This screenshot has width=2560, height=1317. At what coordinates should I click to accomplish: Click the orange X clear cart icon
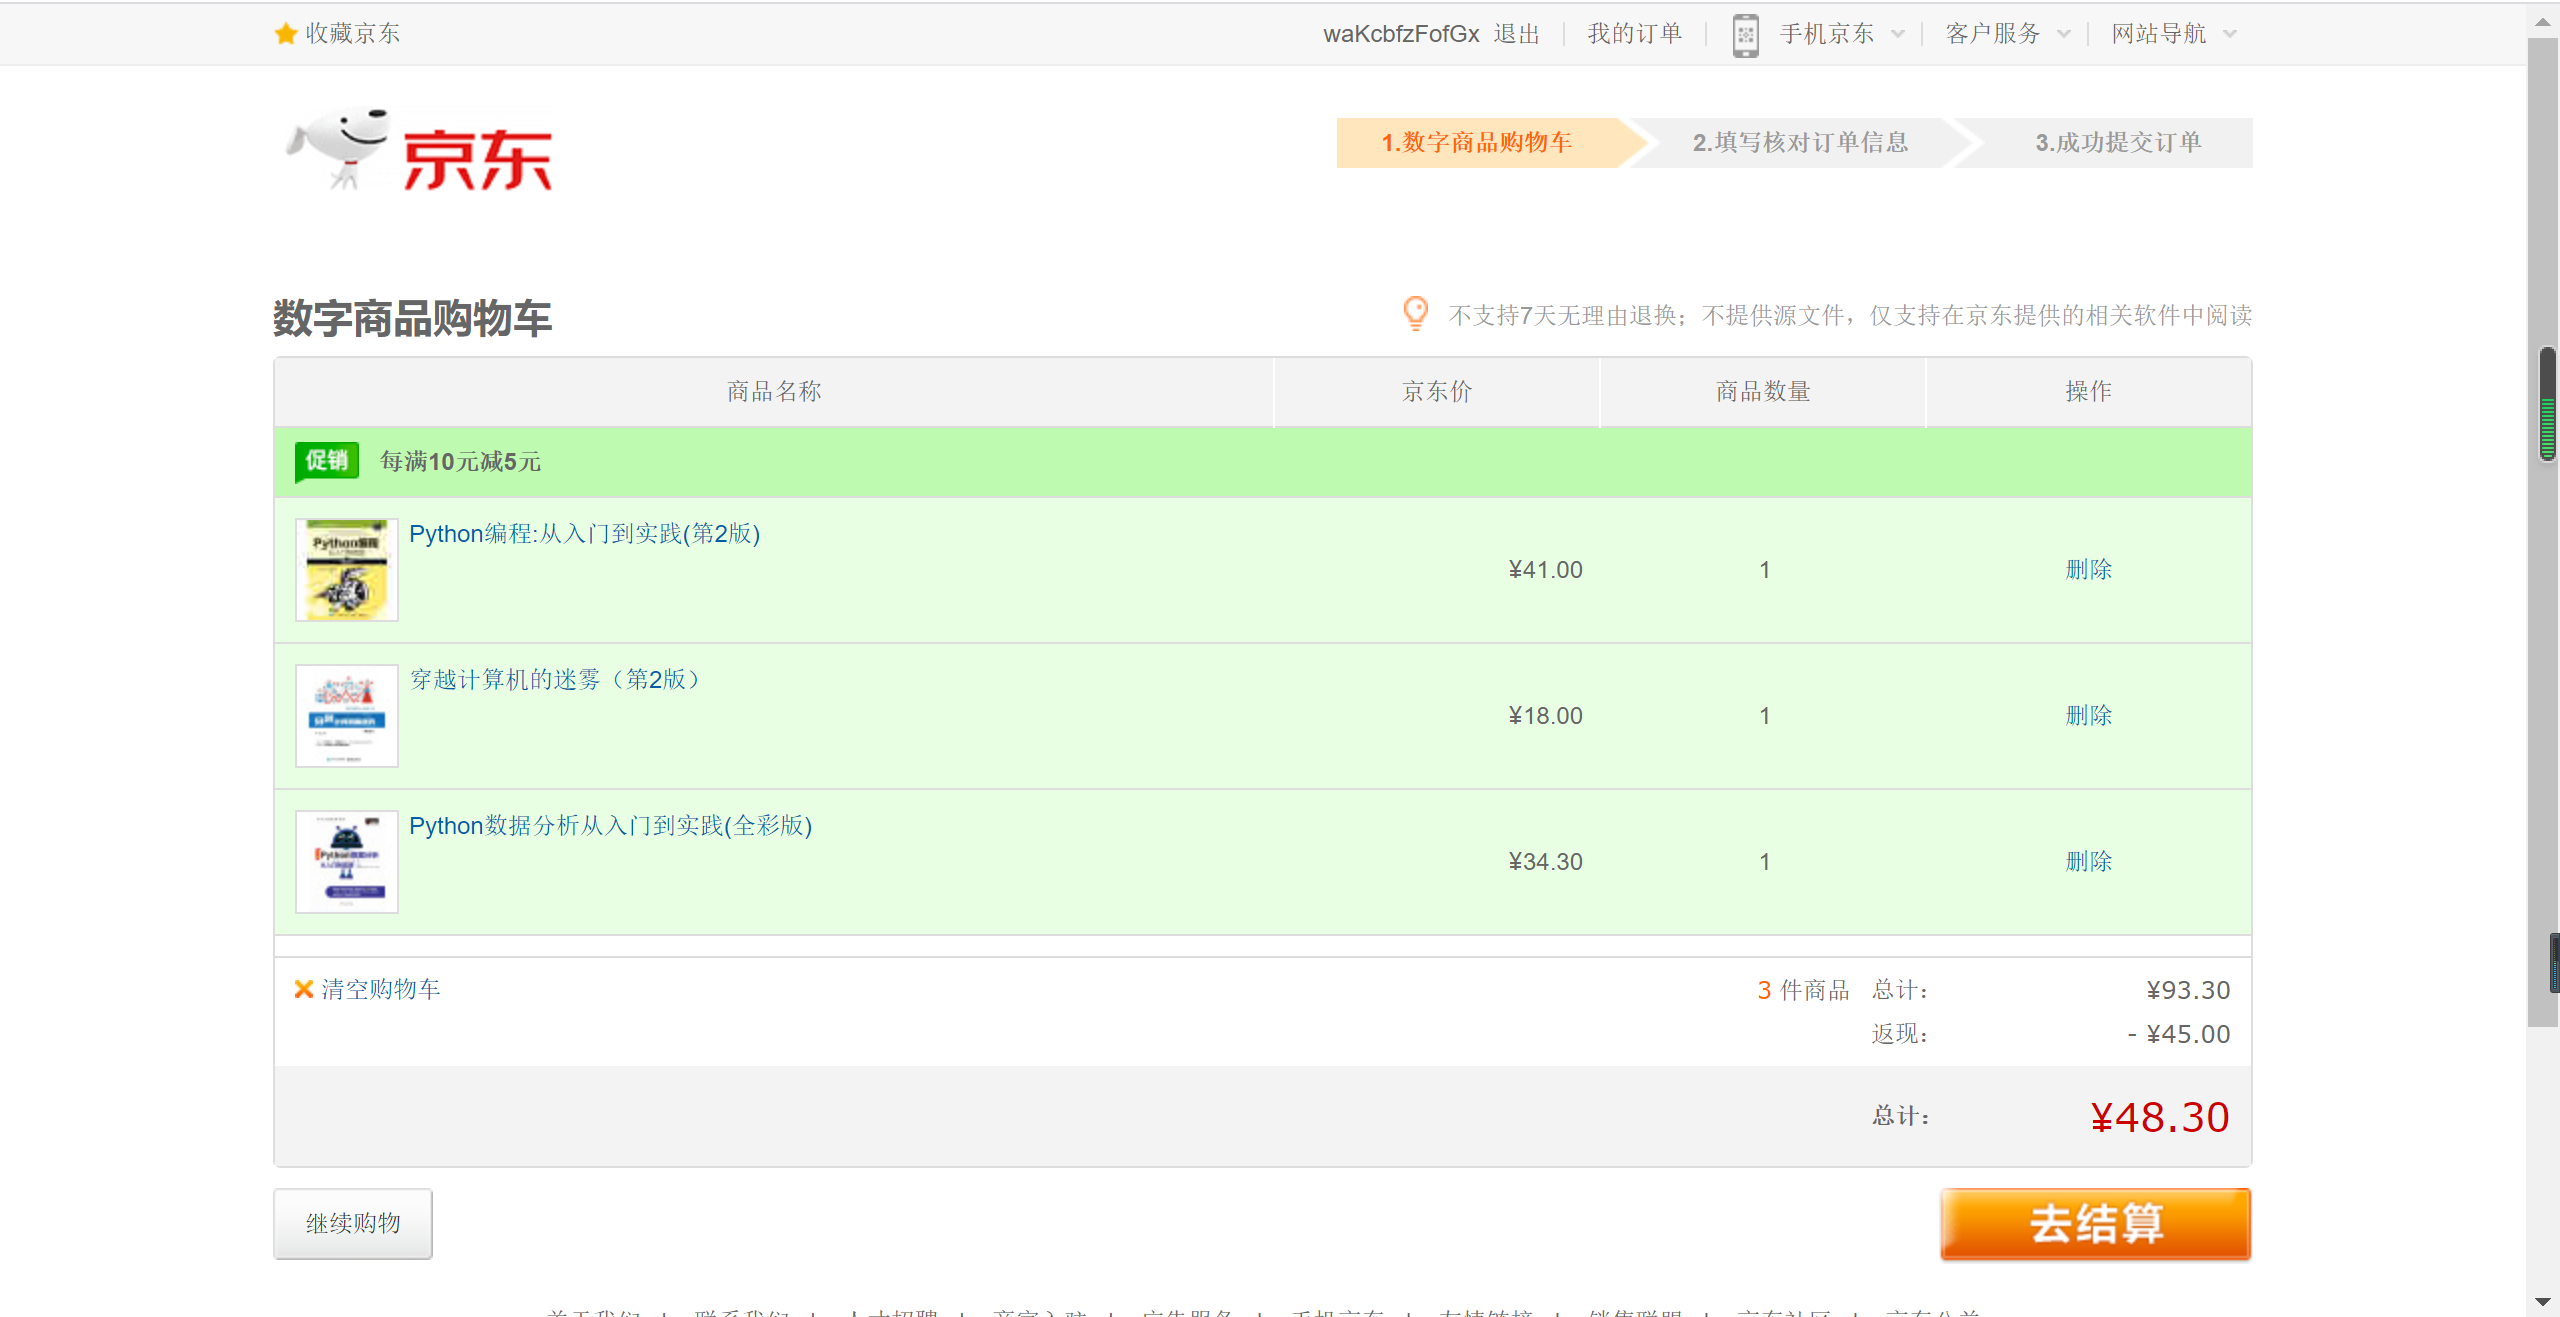(304, 989)
